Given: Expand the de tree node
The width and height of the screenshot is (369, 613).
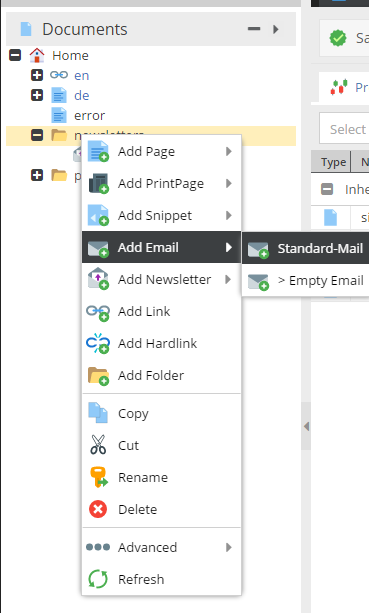Looking at the screenshot, I should (x=37, y=95).
